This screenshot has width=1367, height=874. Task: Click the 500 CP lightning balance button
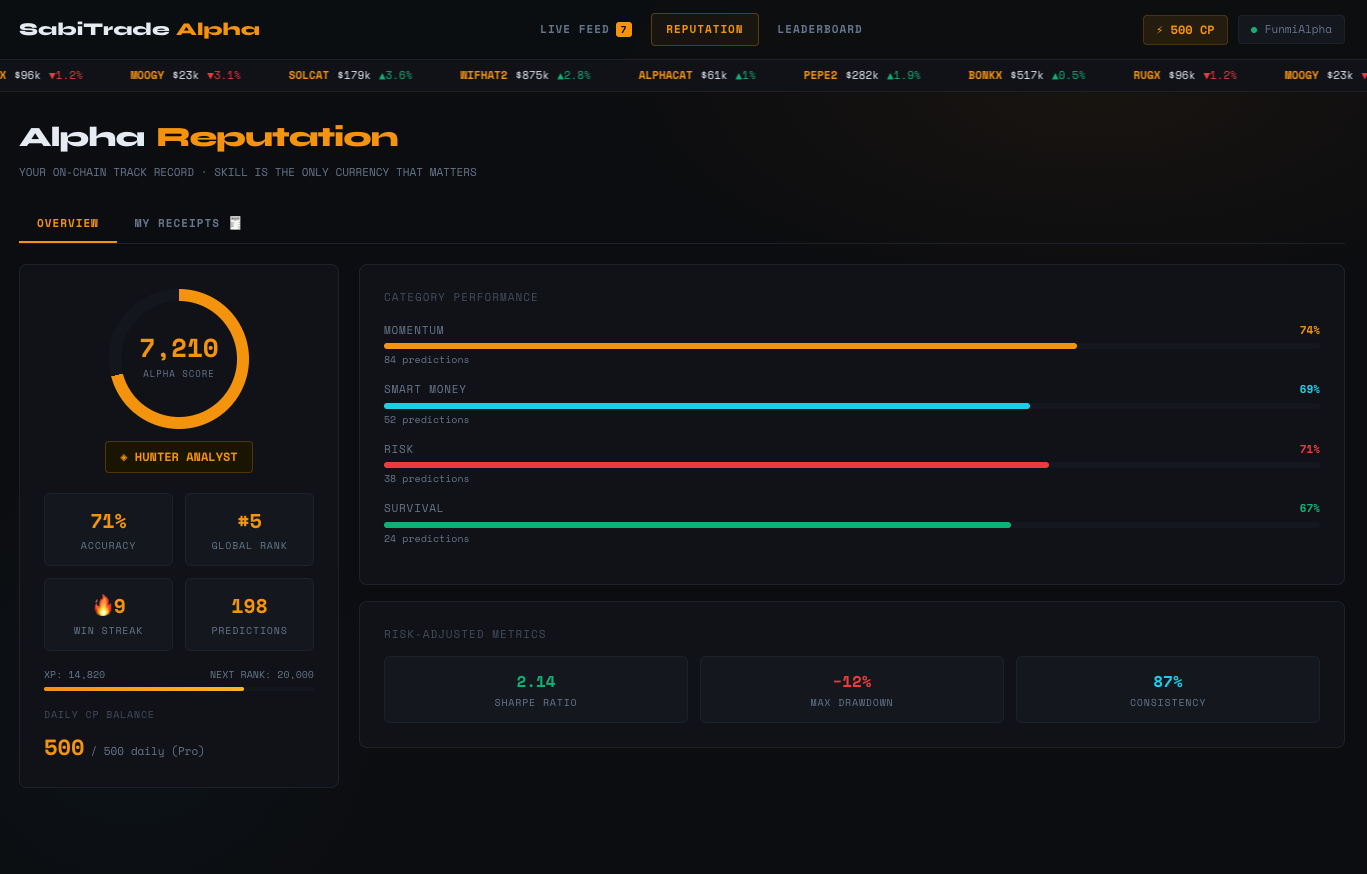[x=1184, y=30]
